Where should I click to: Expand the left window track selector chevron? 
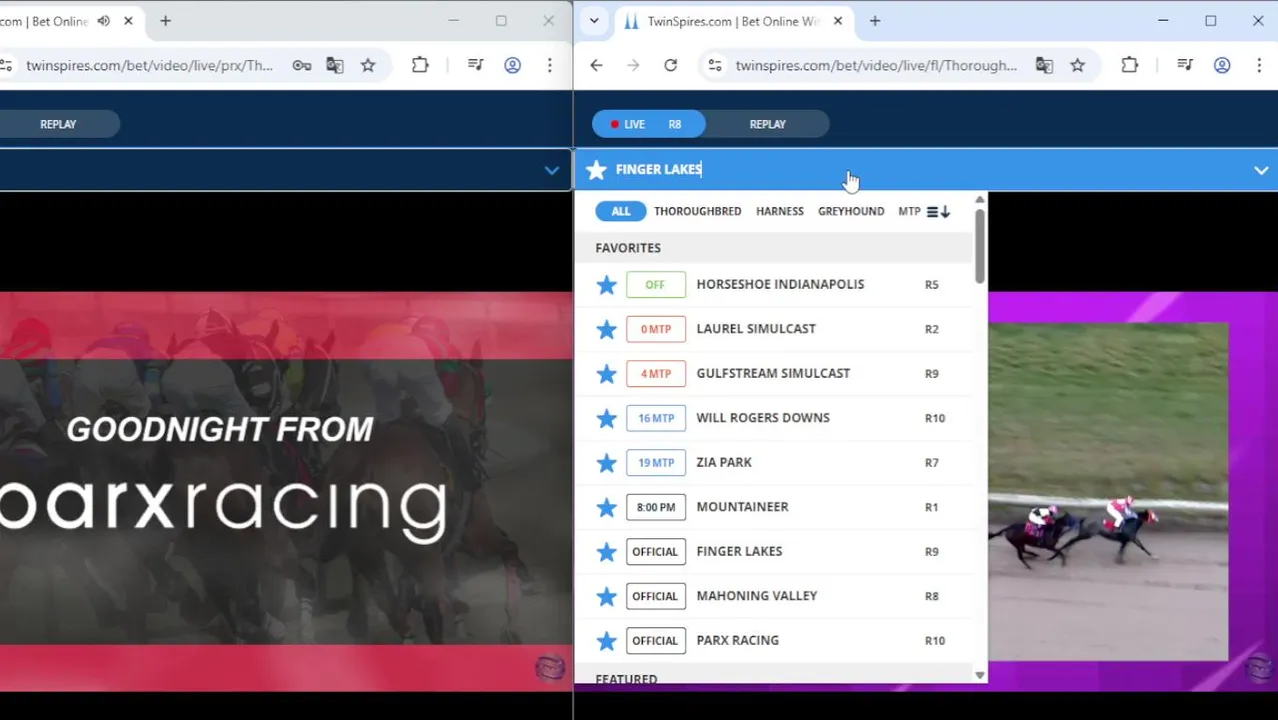point(551,170)
